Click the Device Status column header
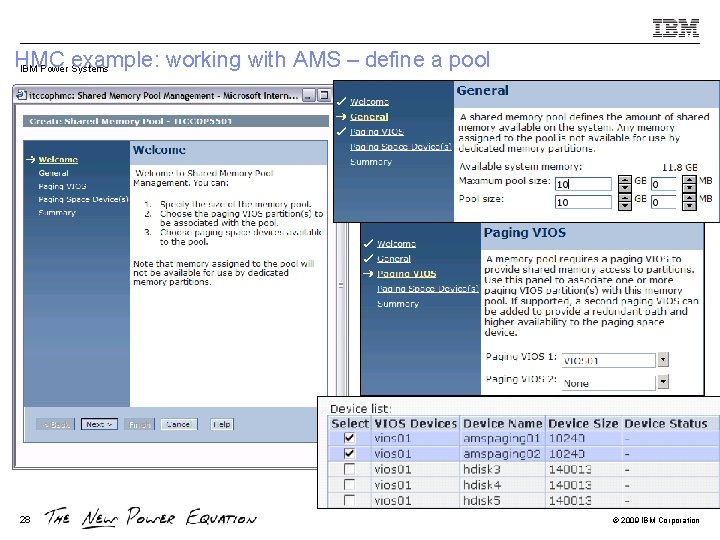 click(x=666, y=423)
